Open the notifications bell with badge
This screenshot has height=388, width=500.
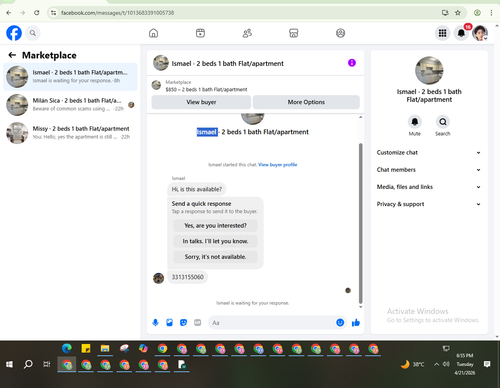pos(461,33)
